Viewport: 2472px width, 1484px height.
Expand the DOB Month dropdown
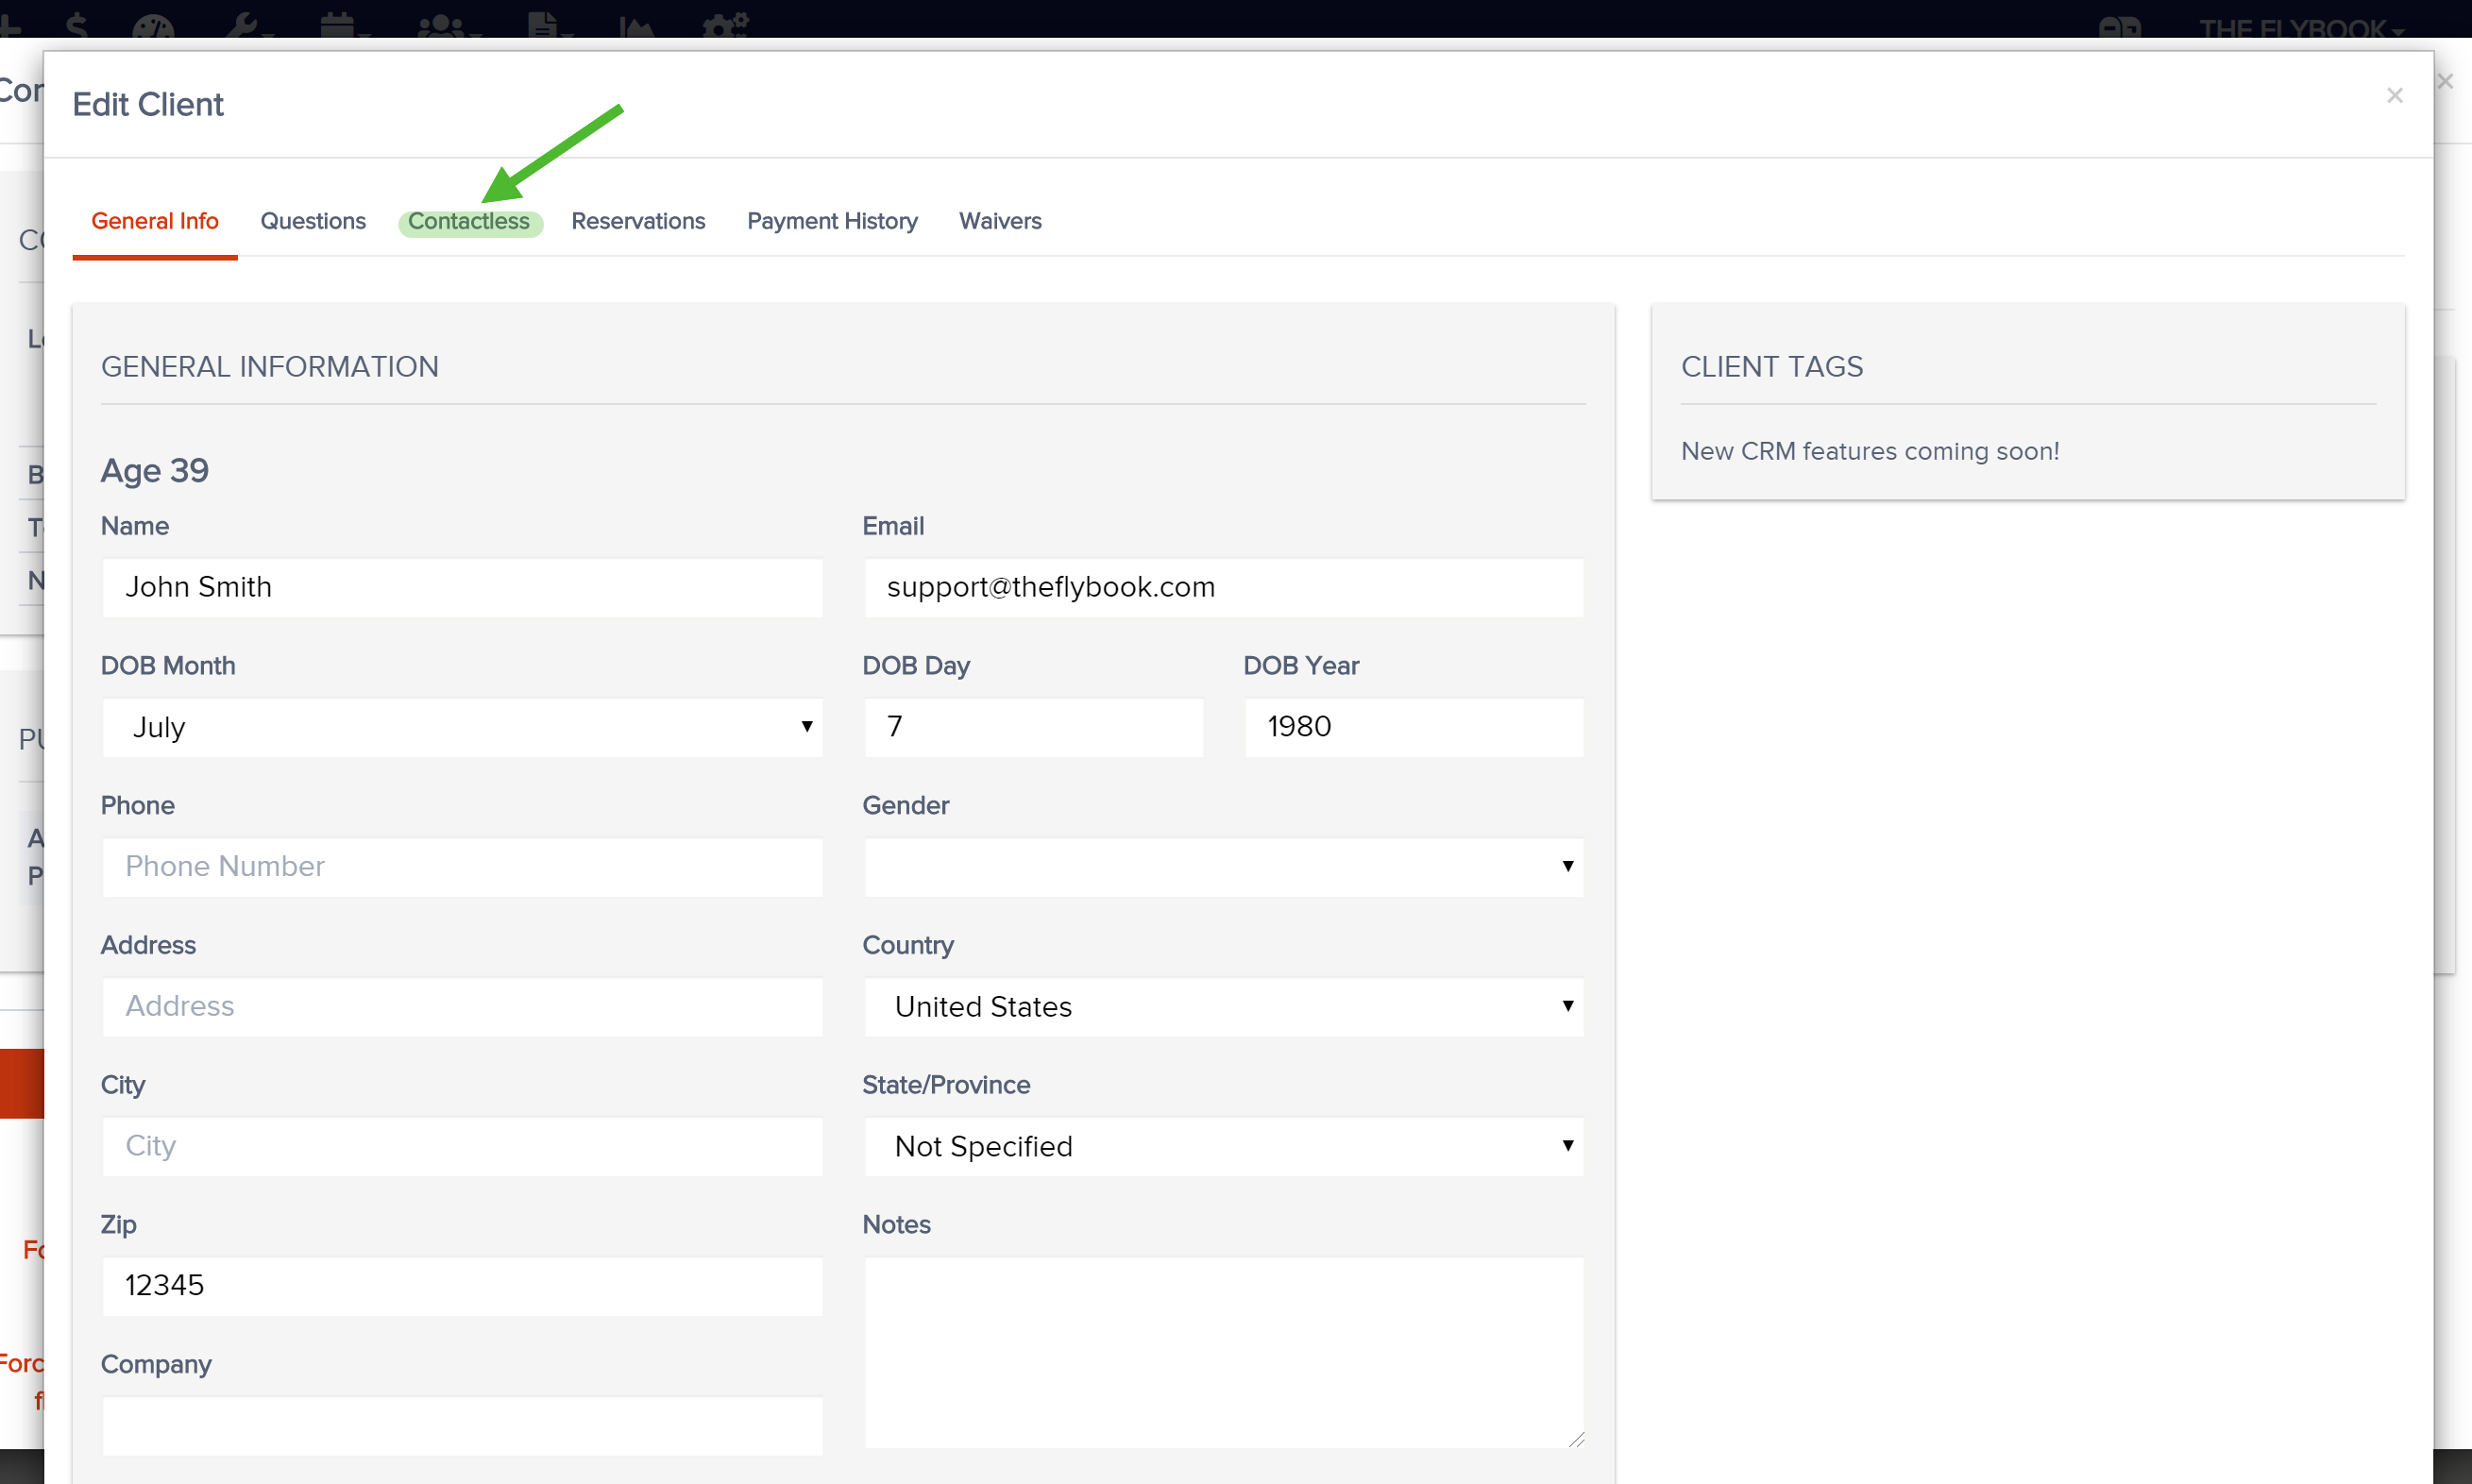tap(463, 727)
